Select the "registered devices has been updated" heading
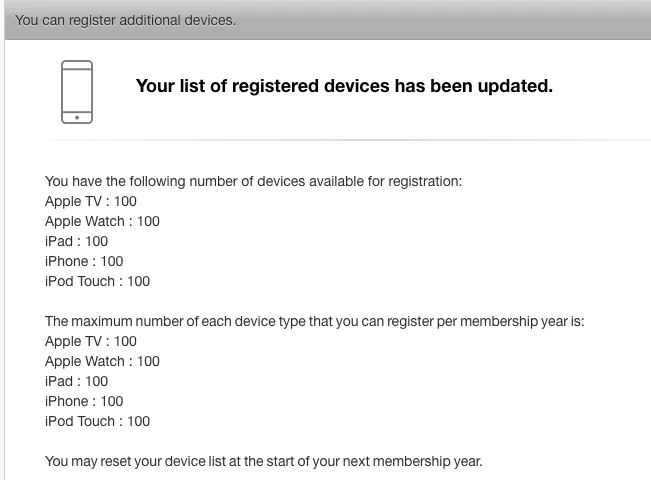This screenshot has height=480, width=651. [x=344, y=86]
